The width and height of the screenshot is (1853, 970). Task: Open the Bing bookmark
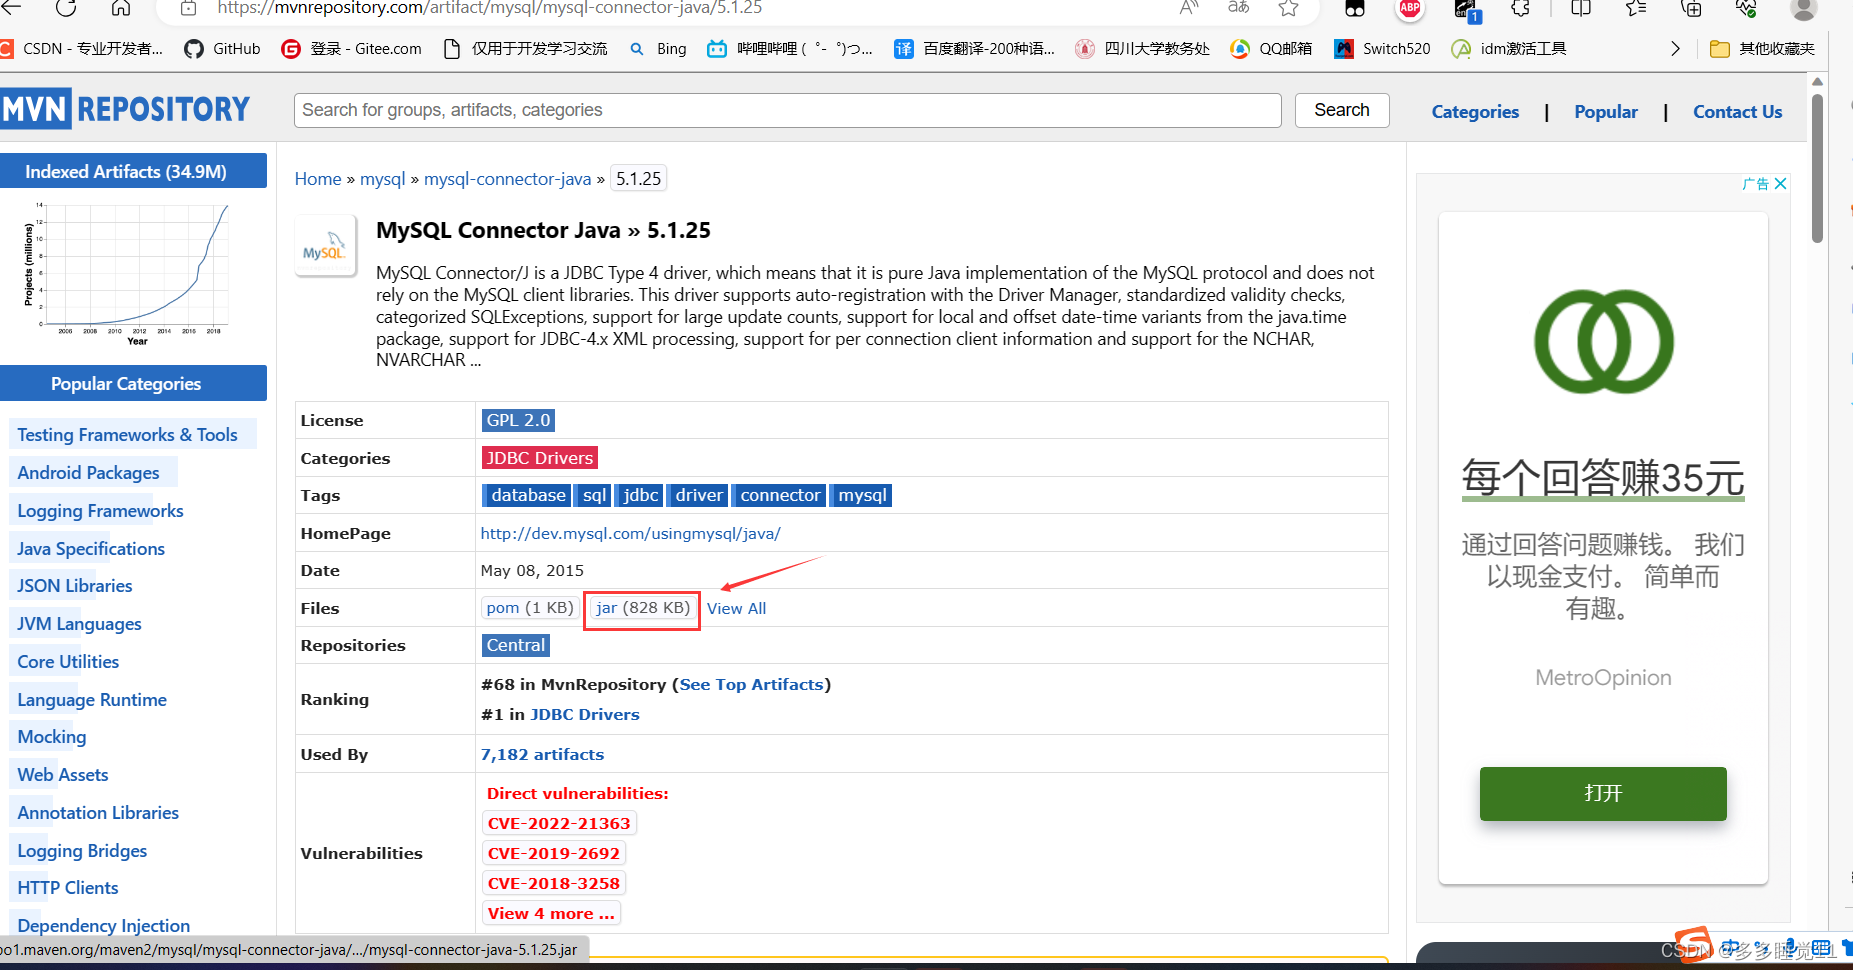click(x=658, y=48)
